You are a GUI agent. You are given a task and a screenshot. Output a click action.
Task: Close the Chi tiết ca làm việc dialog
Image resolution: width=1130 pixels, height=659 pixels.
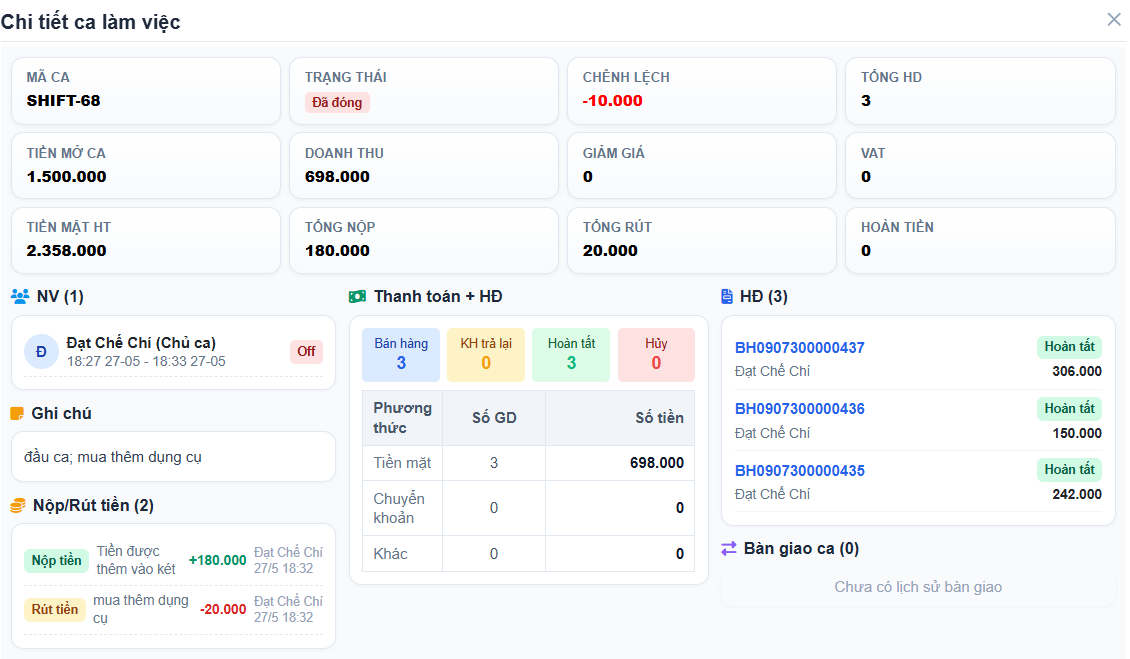pos(1114,19)
